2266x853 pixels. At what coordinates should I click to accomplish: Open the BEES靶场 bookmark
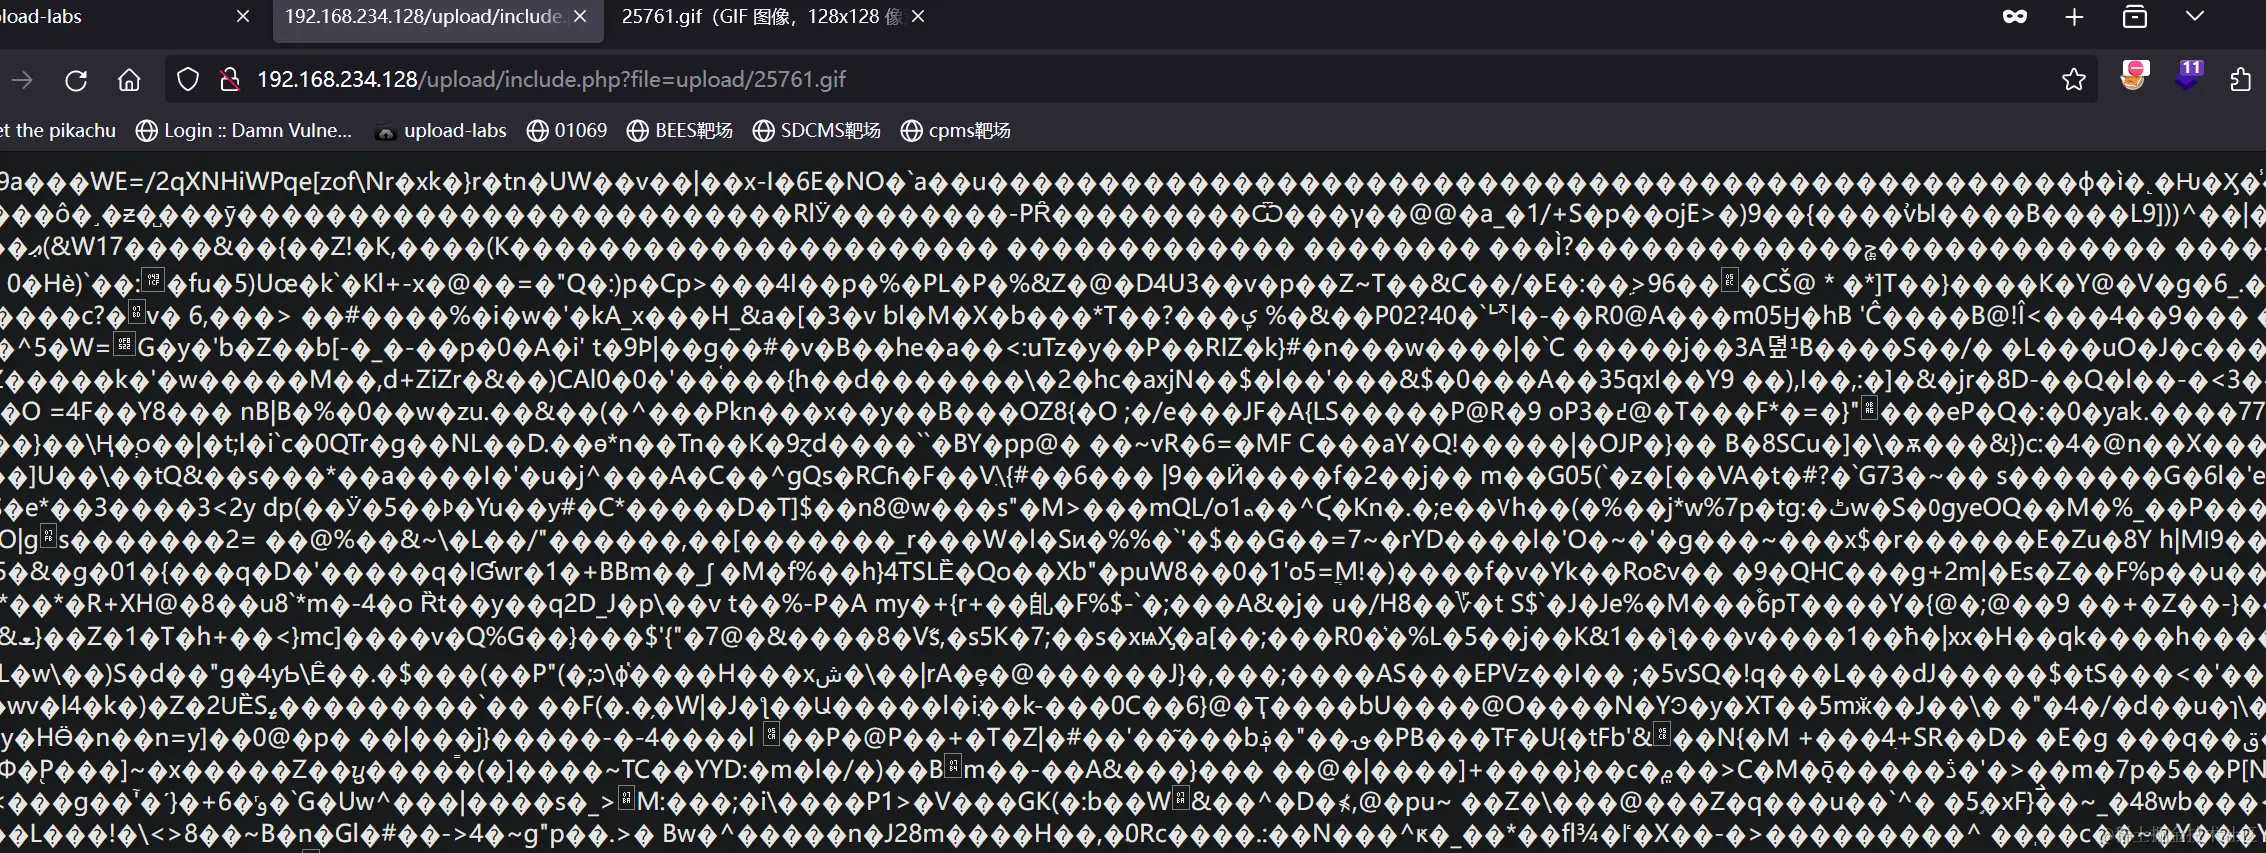(680, 131)
